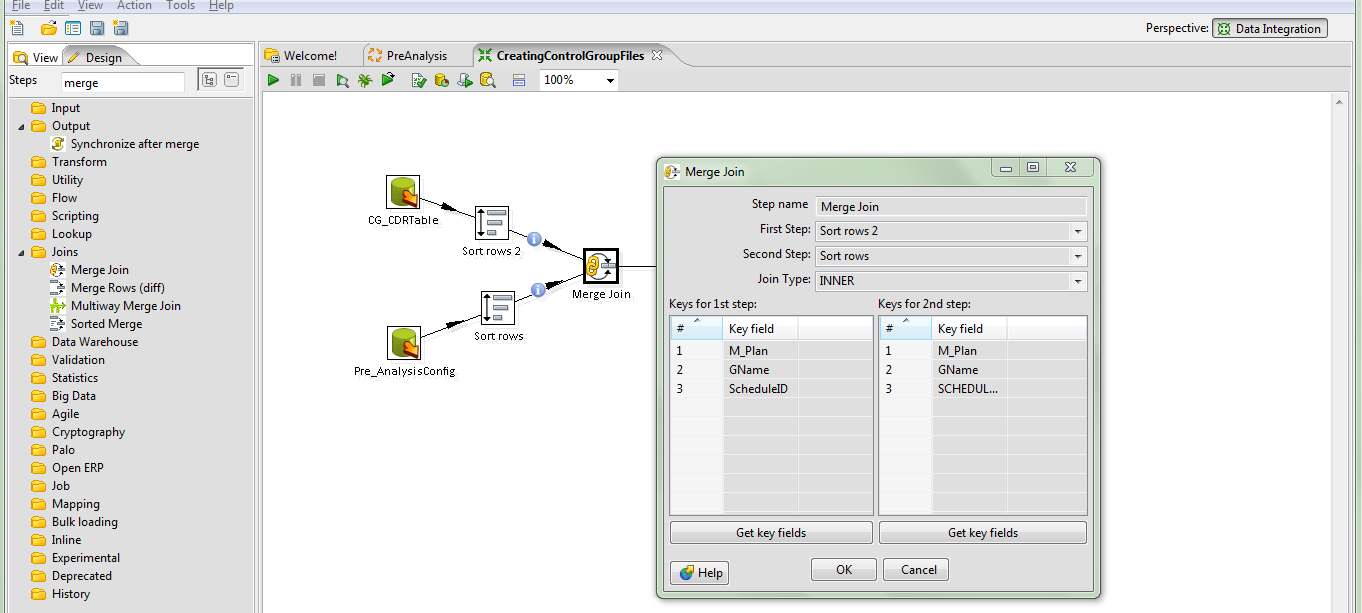Run the transformation

coord(273,80)
